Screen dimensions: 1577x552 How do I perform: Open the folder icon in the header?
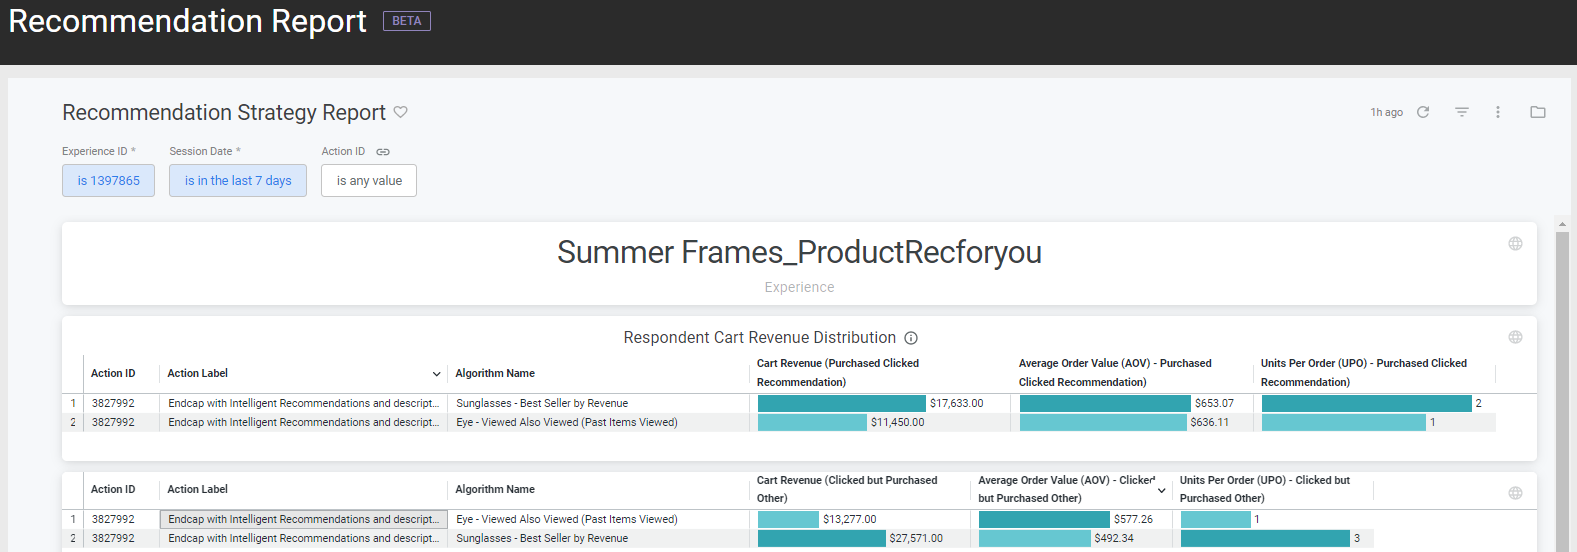pos(1538,112)
